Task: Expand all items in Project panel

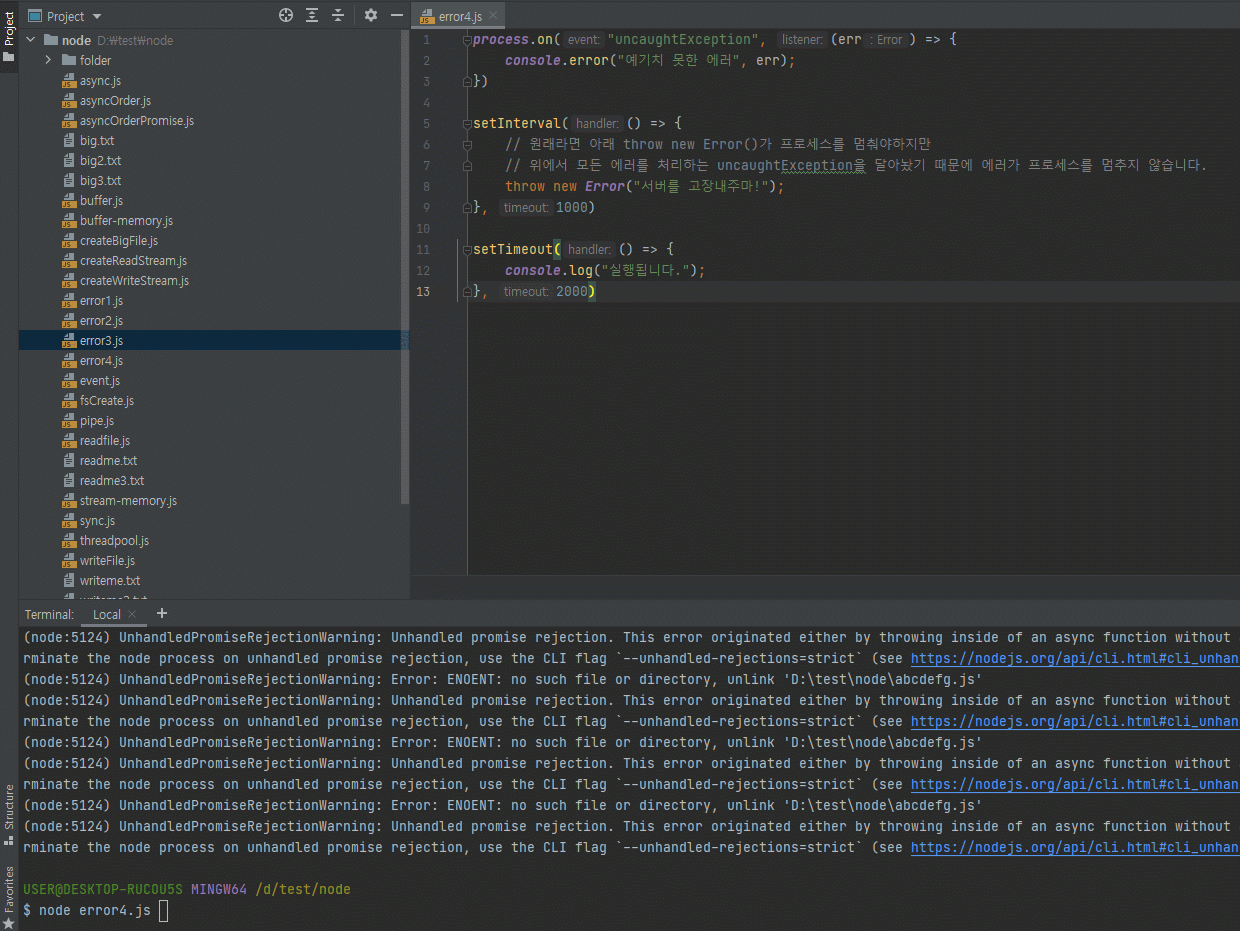Action: 312,15
